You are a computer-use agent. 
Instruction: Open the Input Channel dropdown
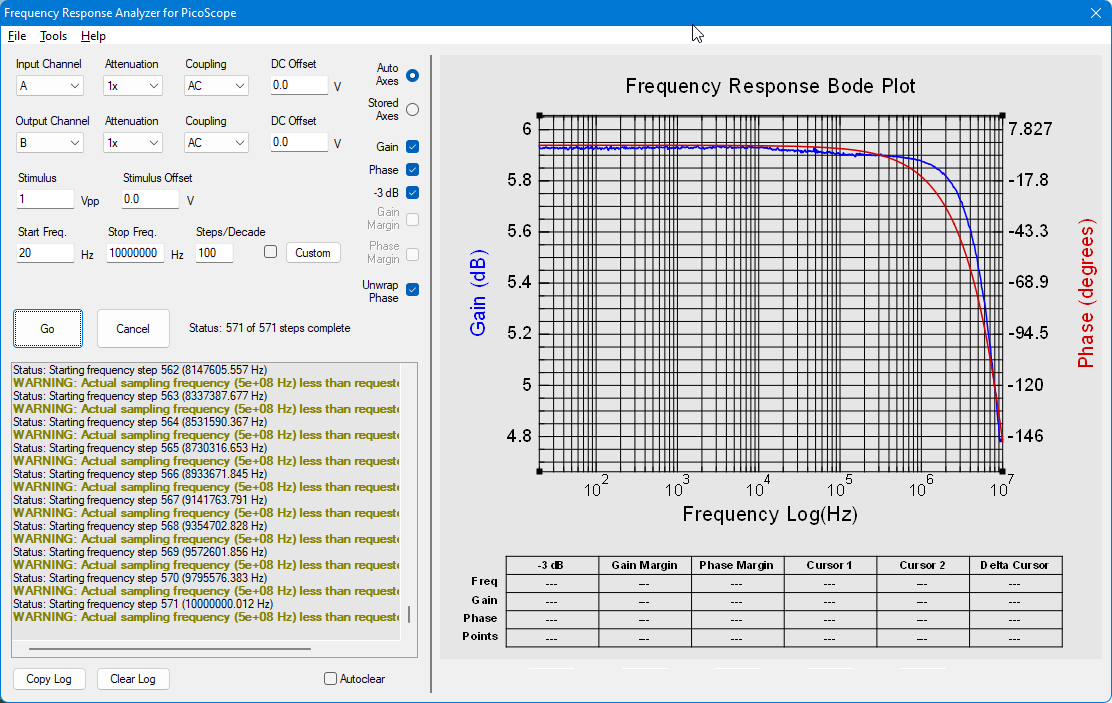pyautogui.click(x=50, y=86)
